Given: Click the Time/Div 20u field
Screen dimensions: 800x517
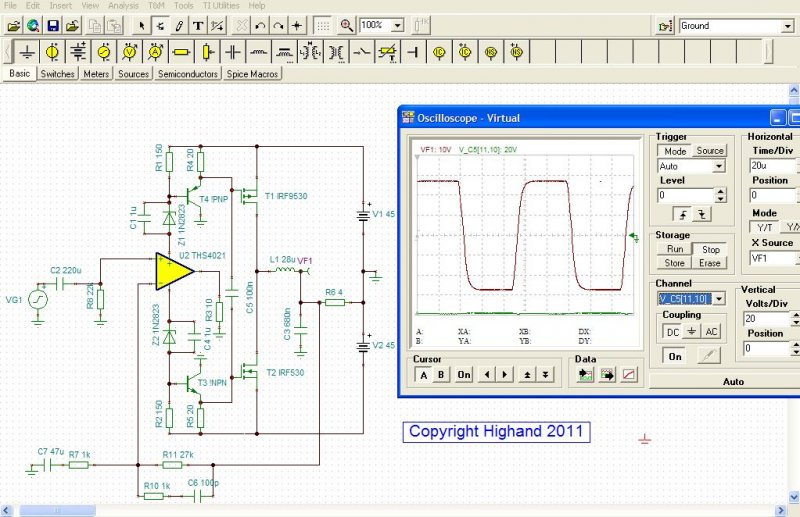Looking at the screenshot, I should pyautogui.click(x=772, y=166).
